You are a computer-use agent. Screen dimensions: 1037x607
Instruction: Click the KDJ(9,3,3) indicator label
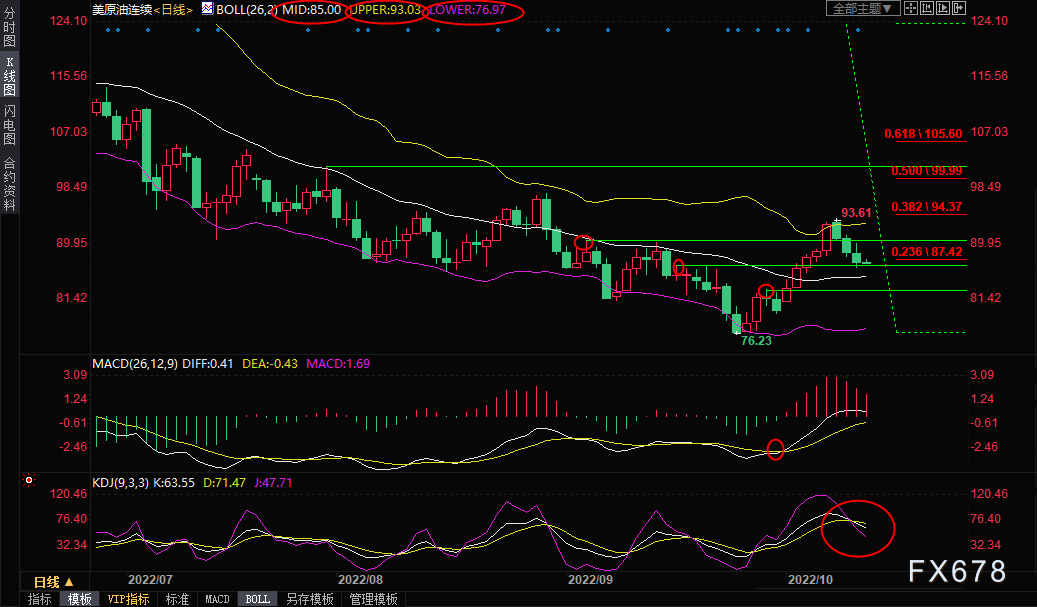point(121,483)
